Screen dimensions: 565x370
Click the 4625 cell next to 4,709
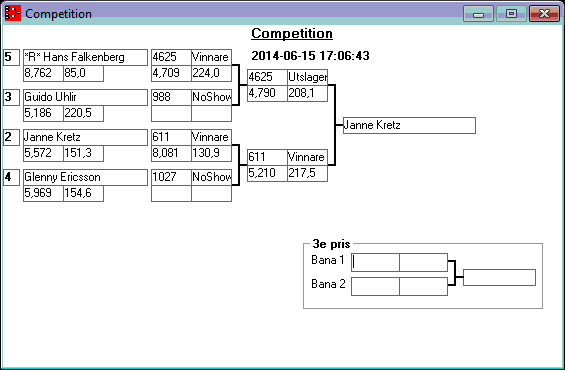pos(171,57)
